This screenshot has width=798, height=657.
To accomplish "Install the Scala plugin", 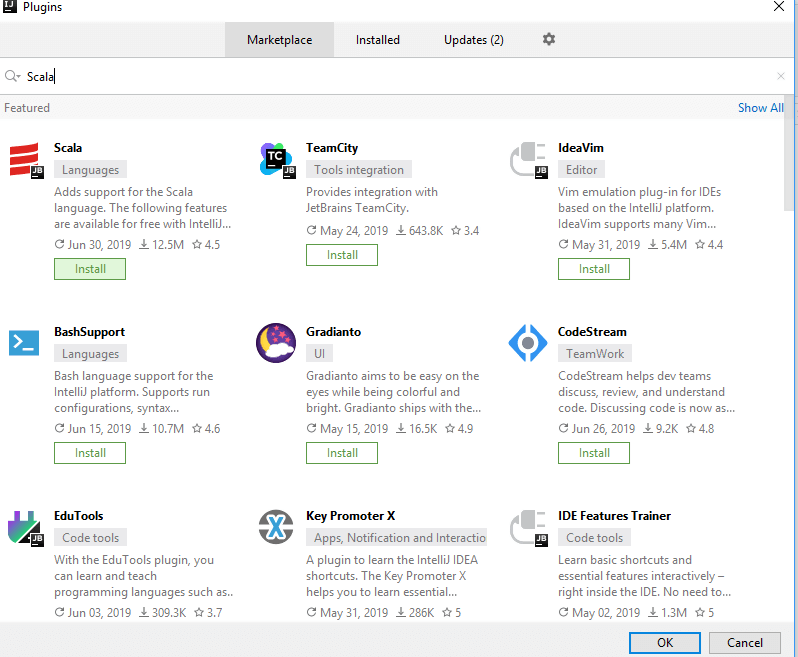I will (90, 269).
